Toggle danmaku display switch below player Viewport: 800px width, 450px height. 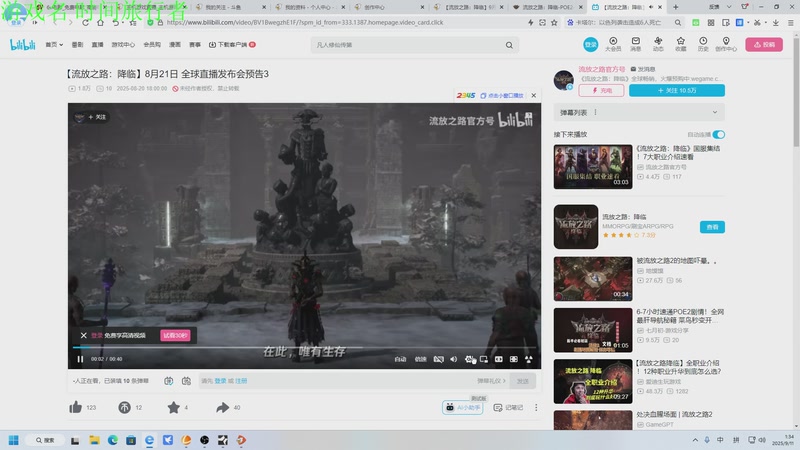pos(168,381)
